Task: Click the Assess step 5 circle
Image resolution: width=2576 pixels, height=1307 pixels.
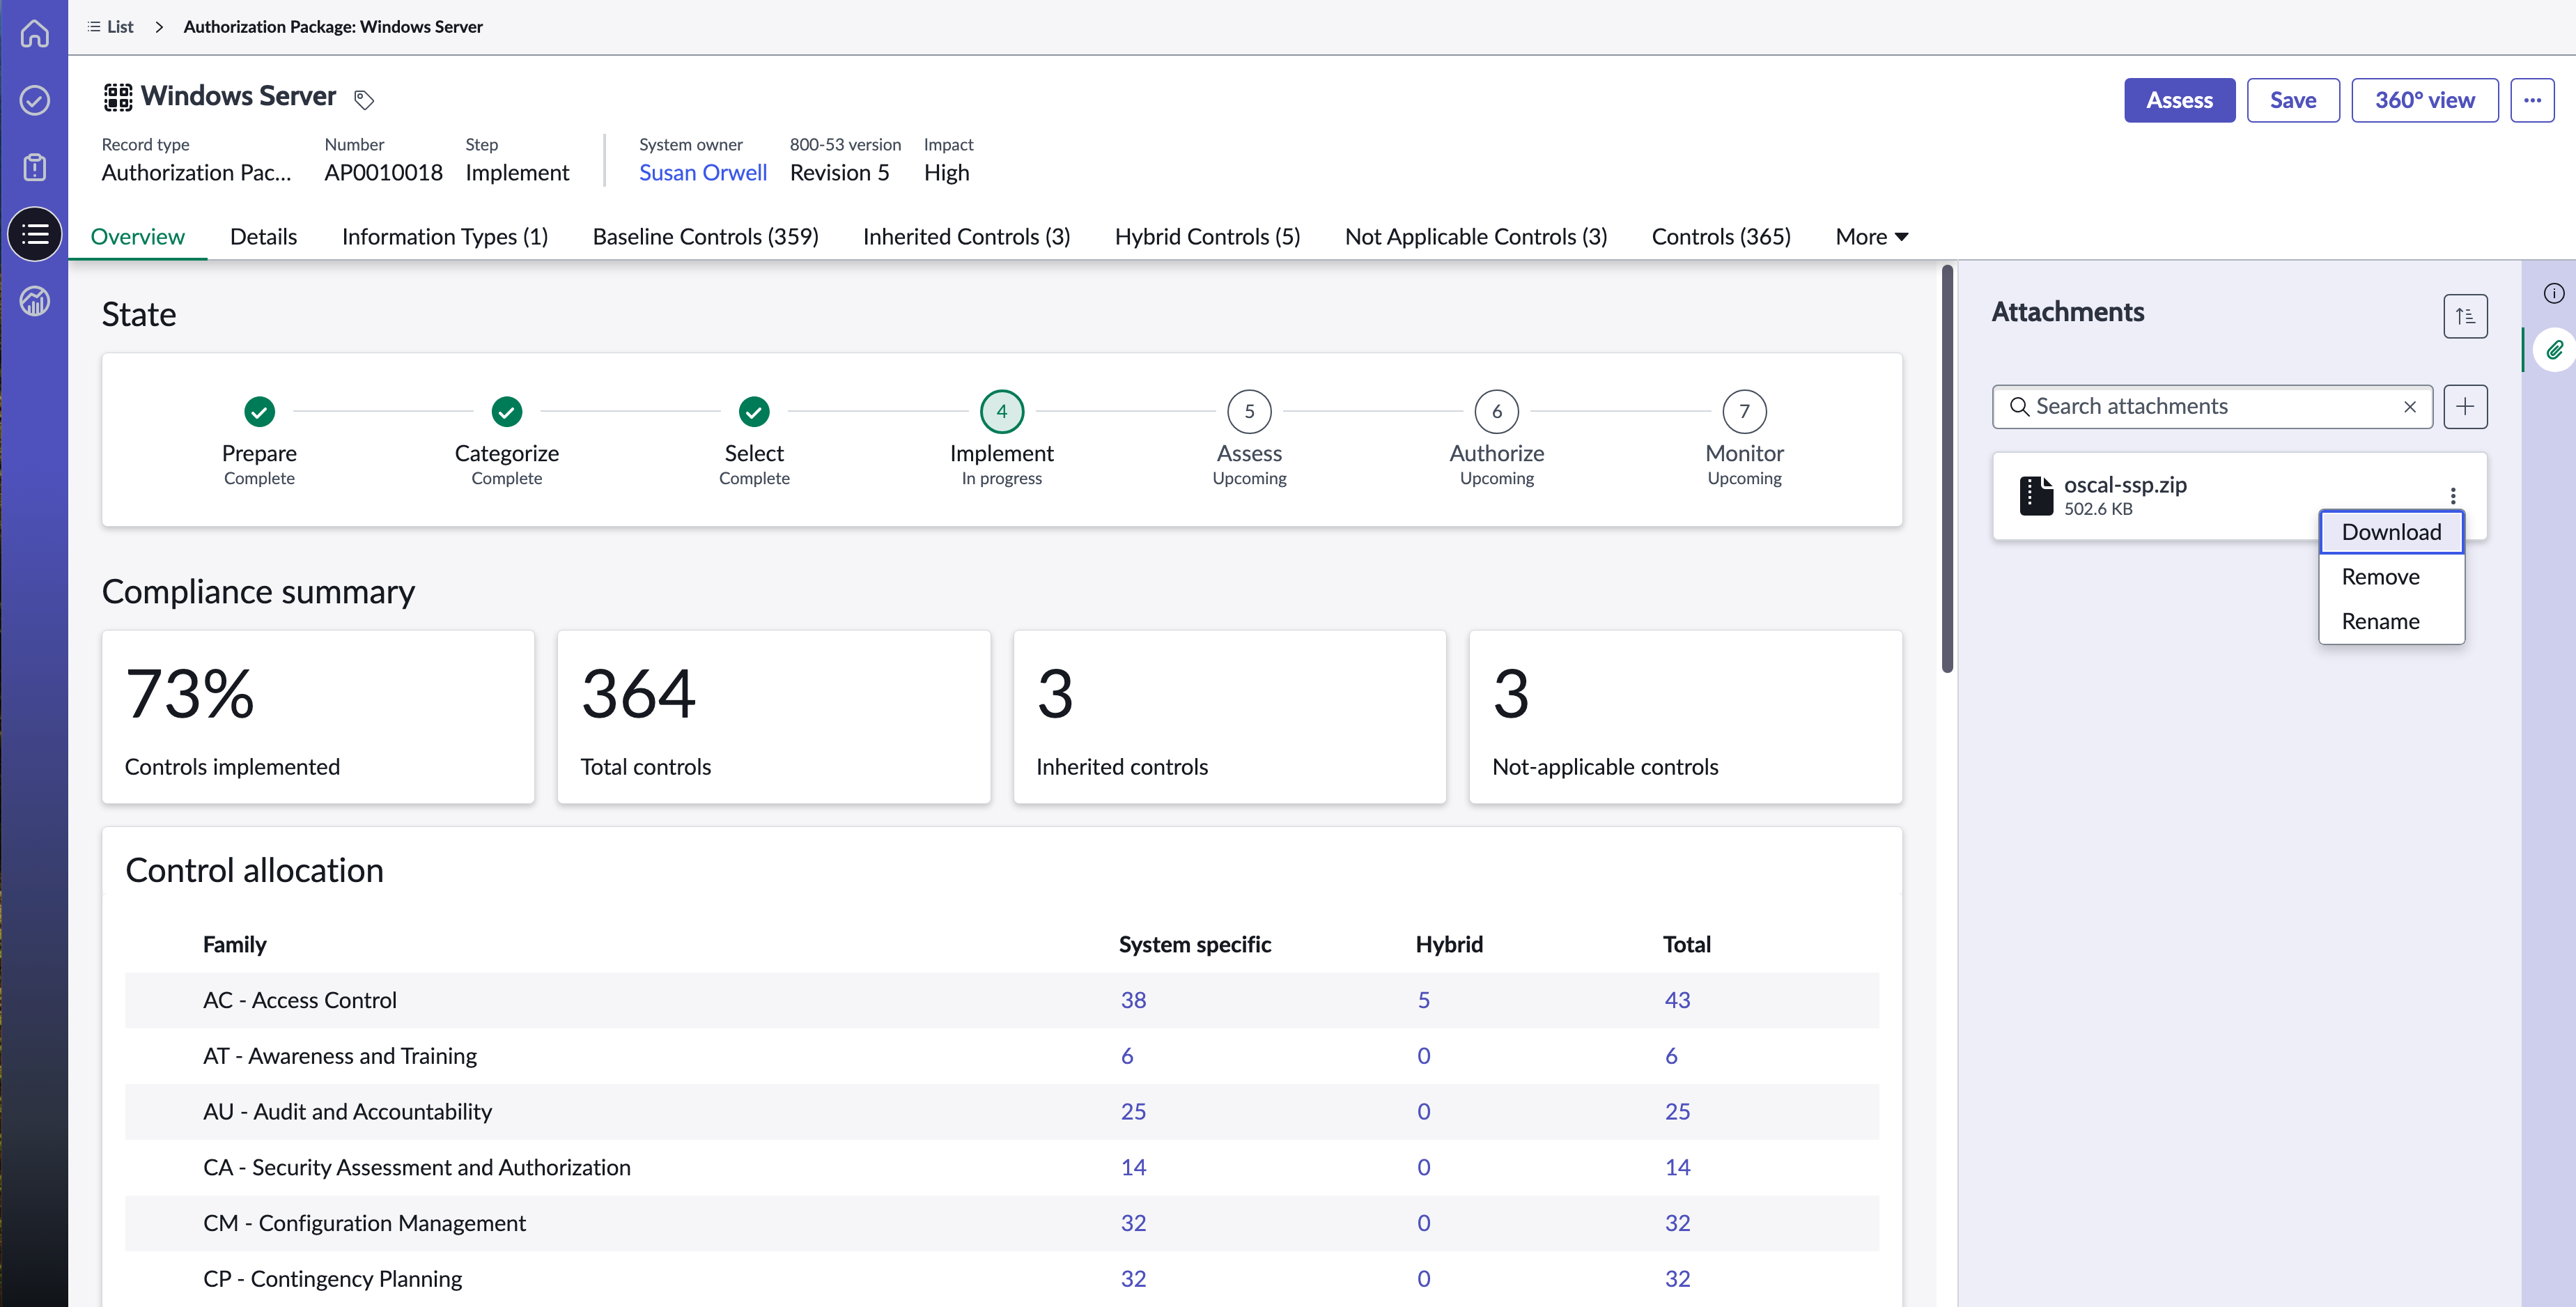Action: [1249, 411]
